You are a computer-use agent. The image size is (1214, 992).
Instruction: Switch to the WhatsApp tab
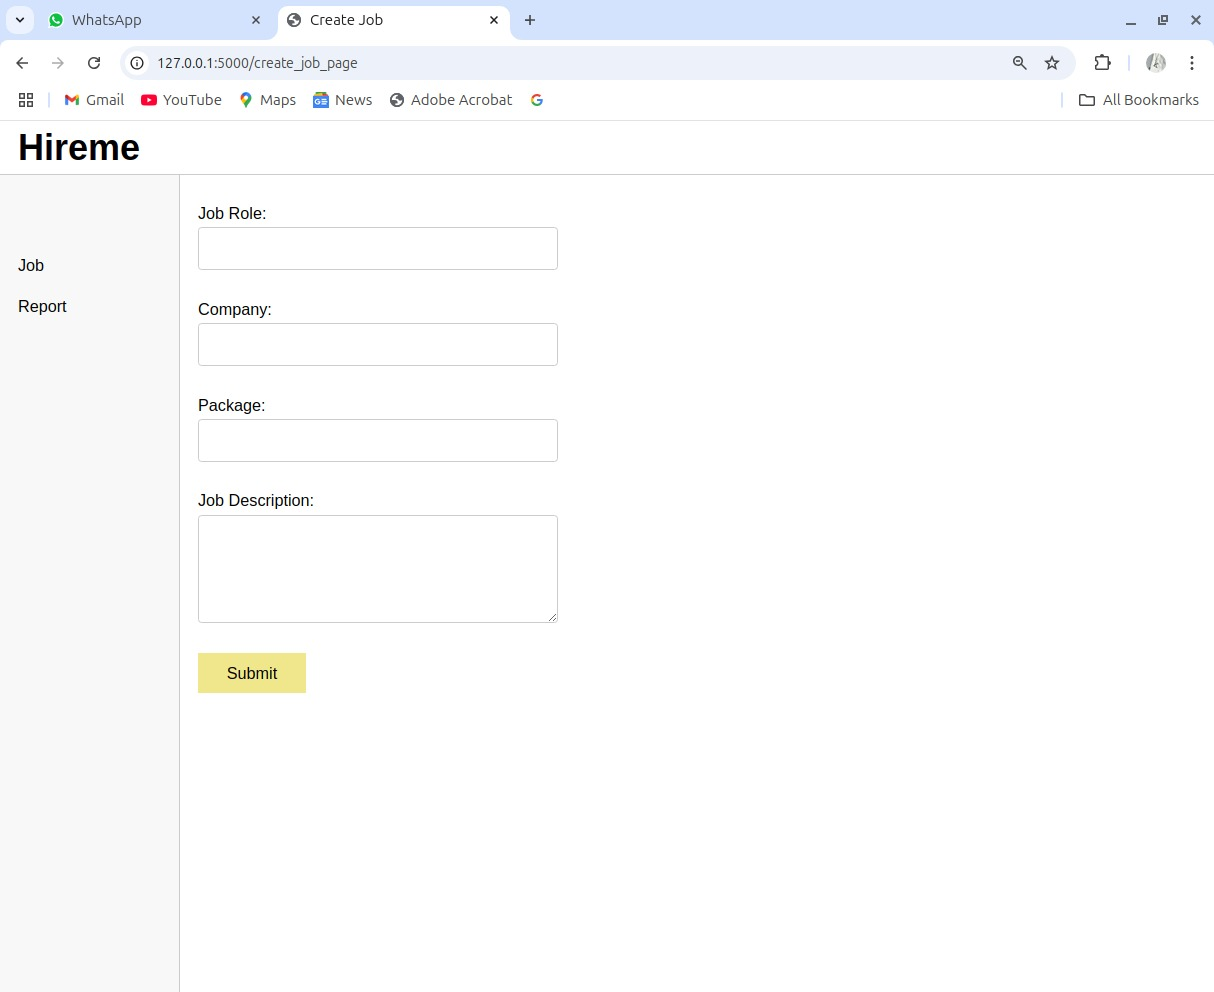155,20
